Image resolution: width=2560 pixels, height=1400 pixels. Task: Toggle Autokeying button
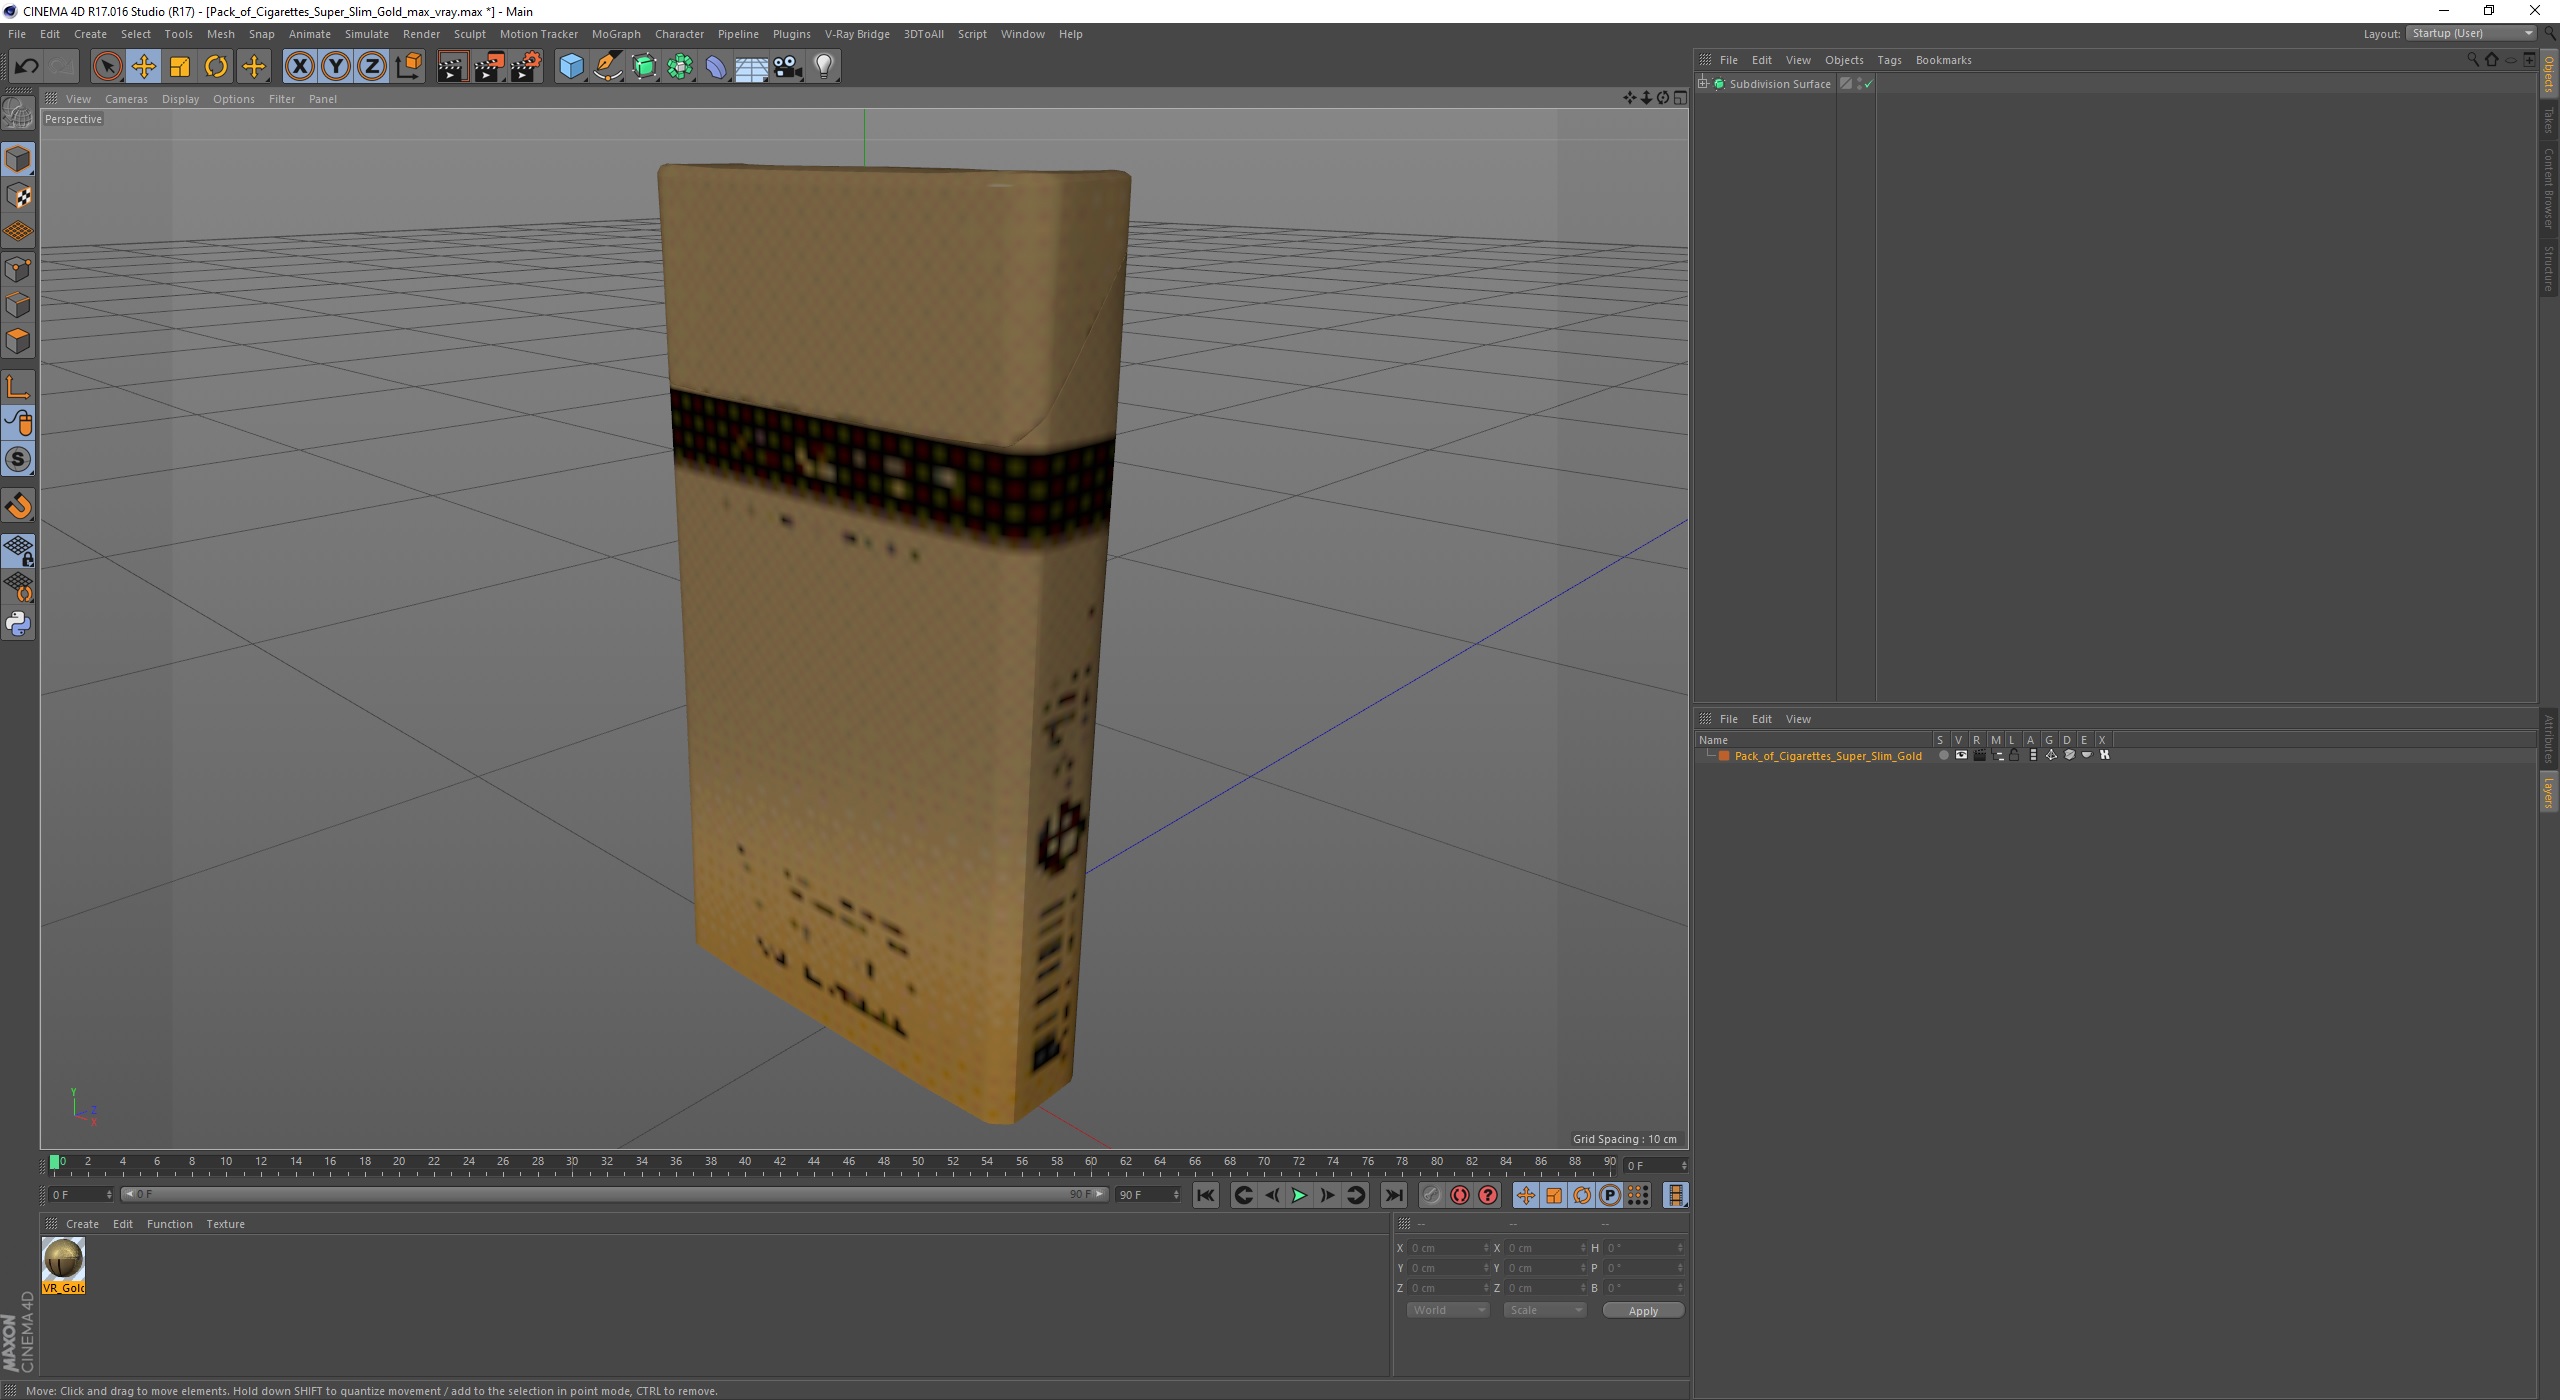pyautogui.click(x=1460, y=1195)
